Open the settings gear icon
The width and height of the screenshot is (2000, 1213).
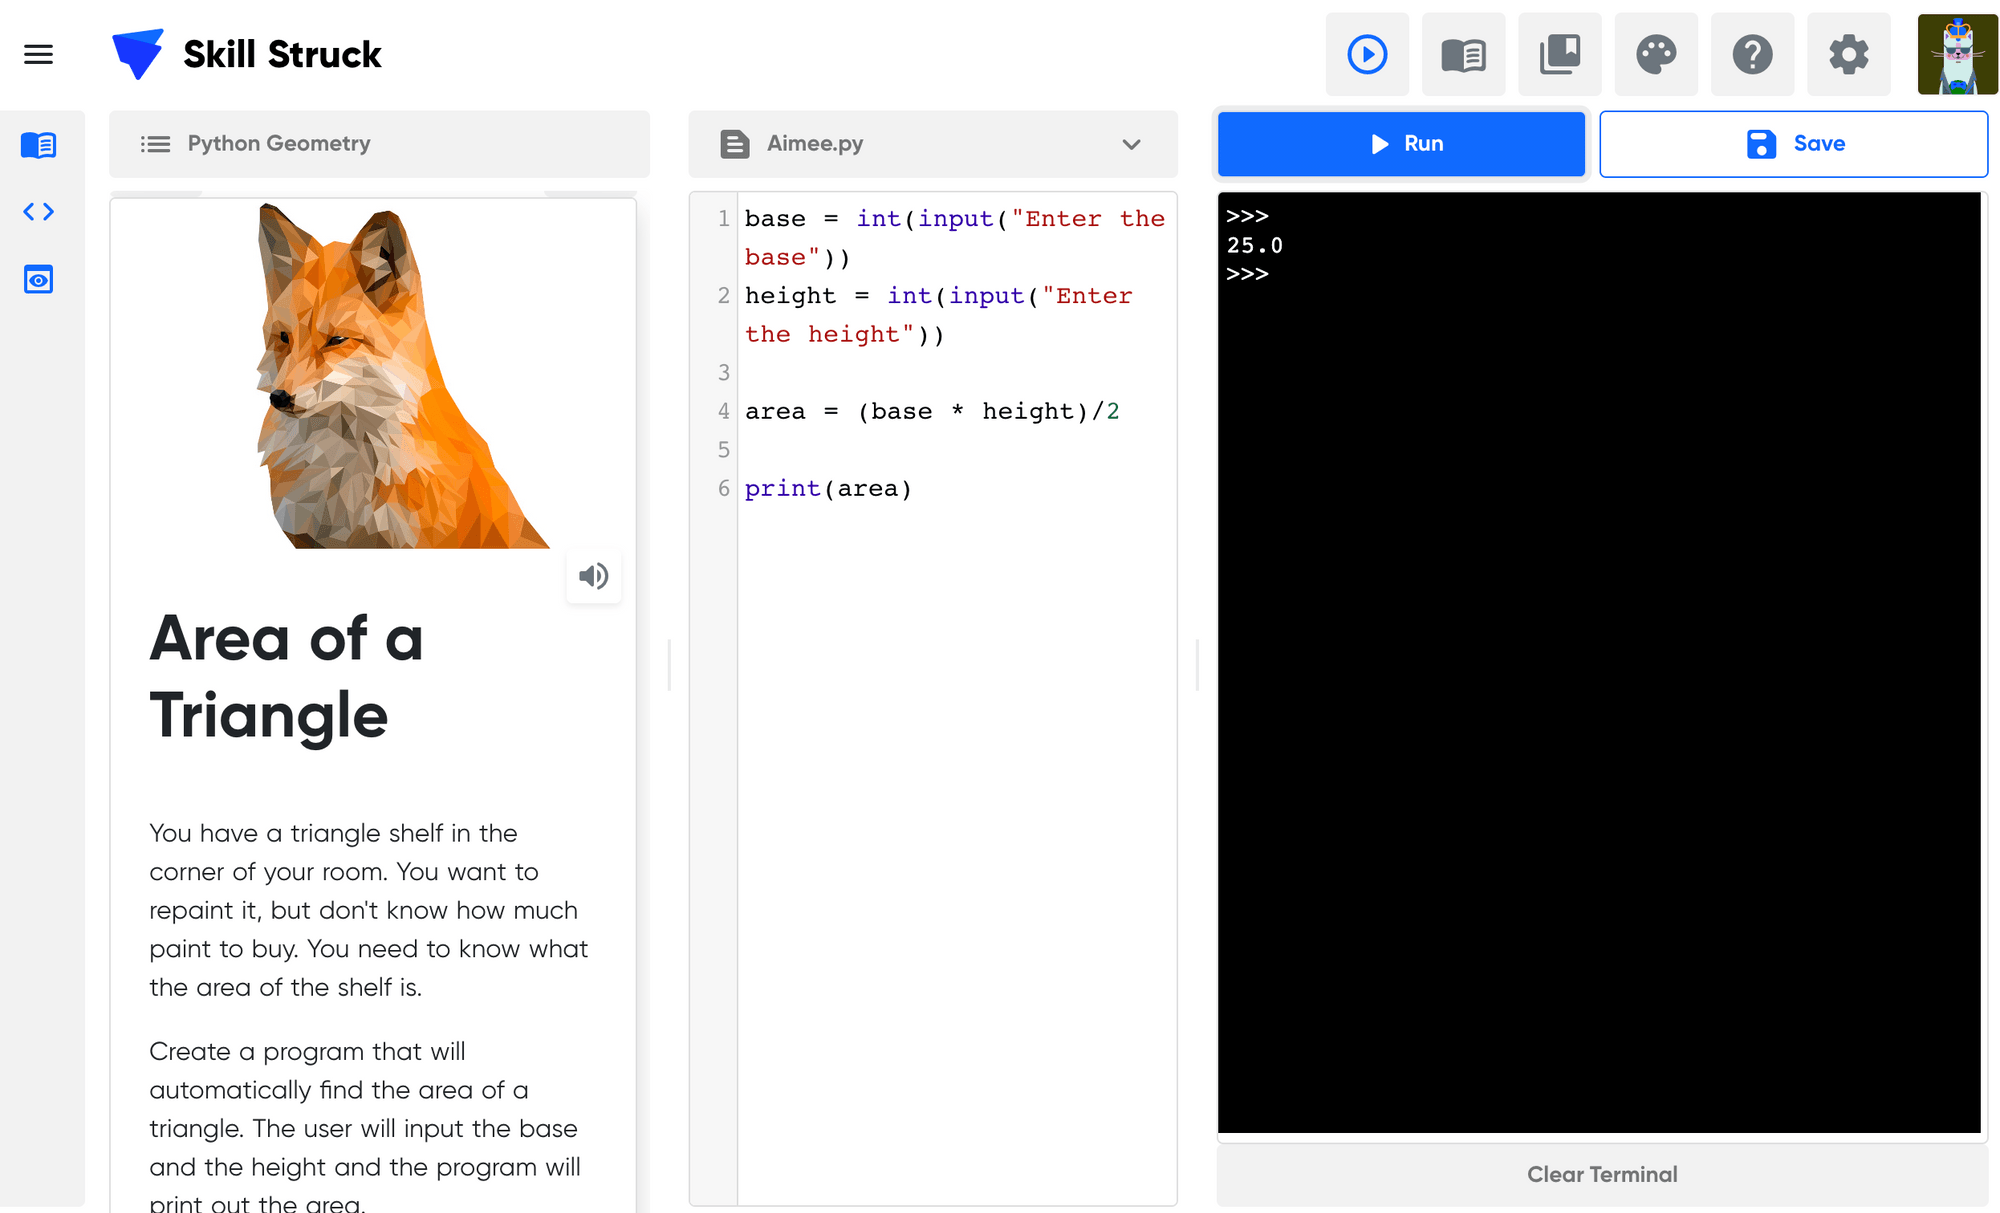click(x=1849, y=54)
